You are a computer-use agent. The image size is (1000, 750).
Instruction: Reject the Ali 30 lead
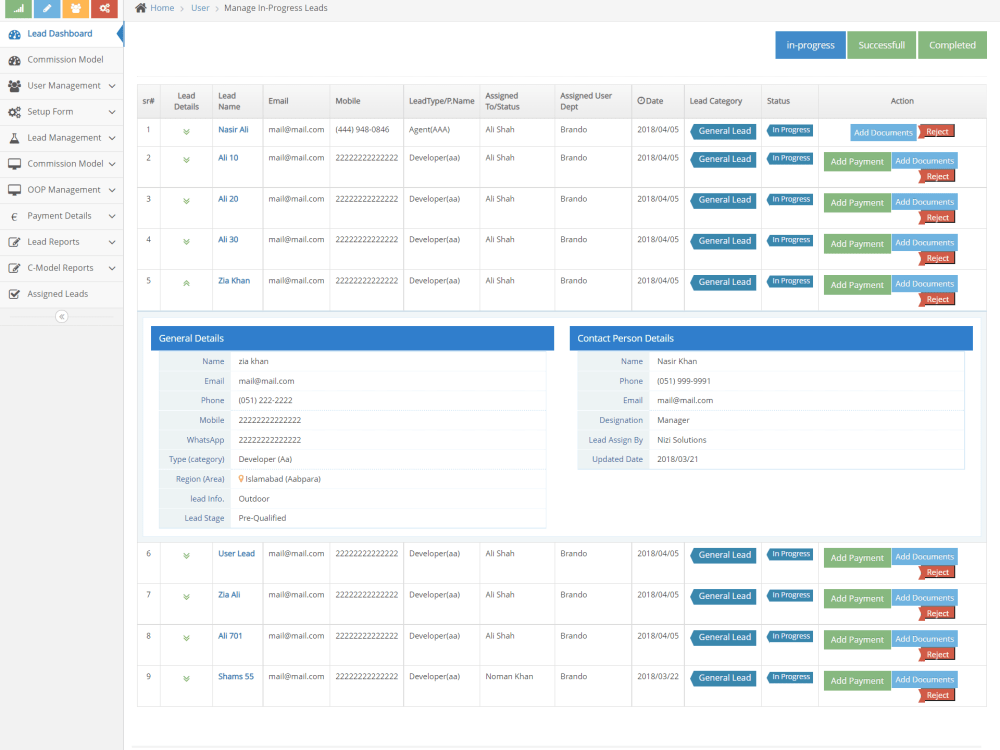click(937, 258)
